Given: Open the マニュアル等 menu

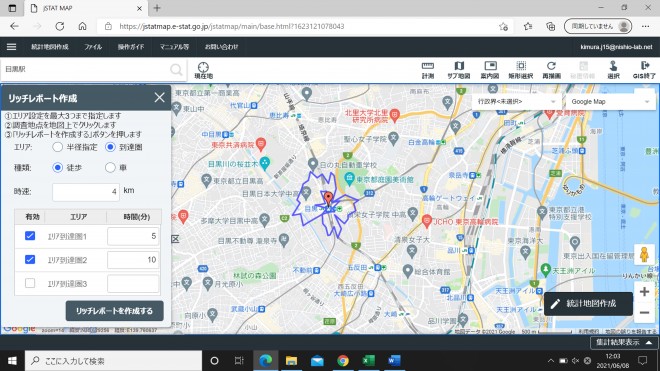Looking at the screenshot, I should coord(174,47).
